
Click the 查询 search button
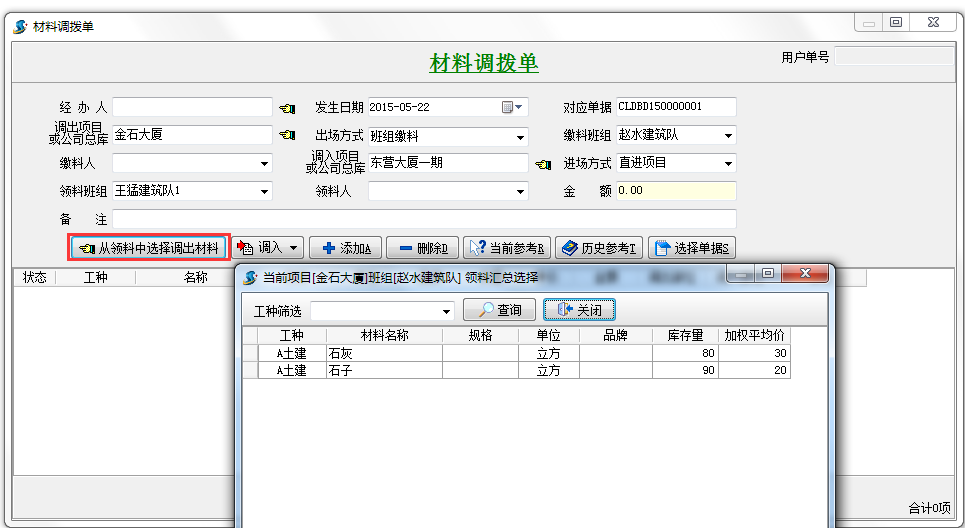(x=499, y=310)
